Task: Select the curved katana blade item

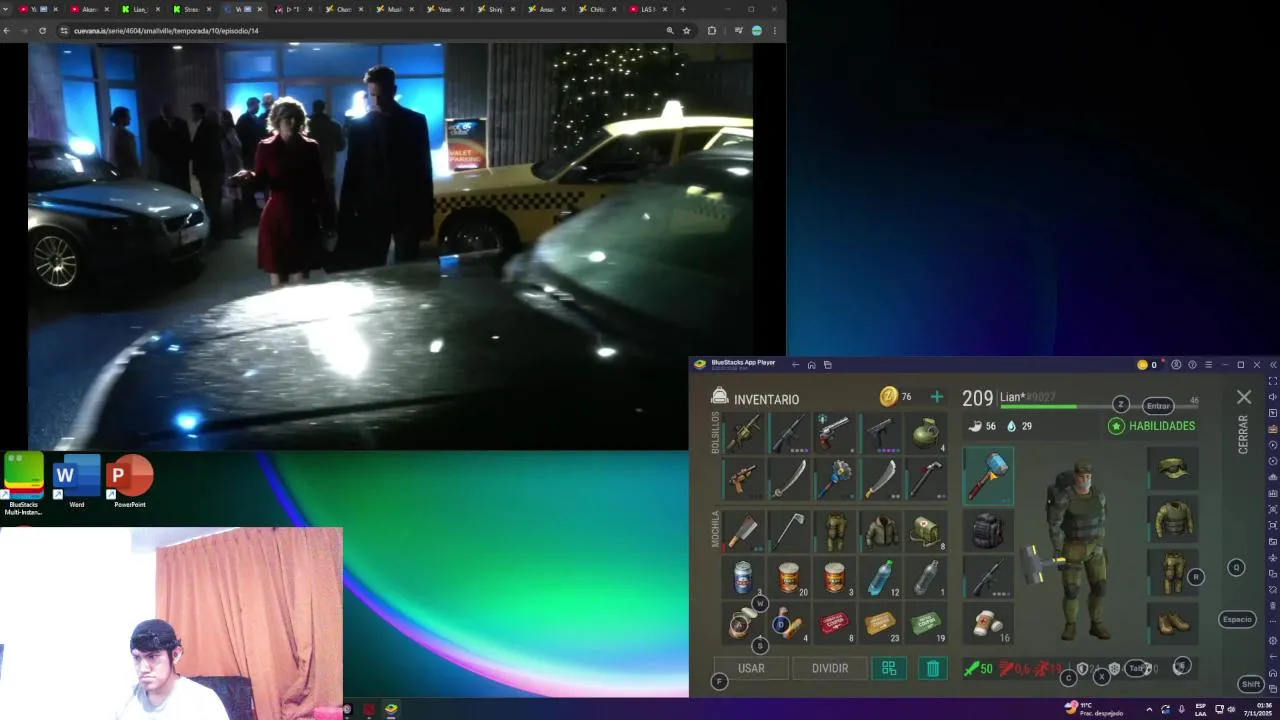Action: (x=789, y=480)
